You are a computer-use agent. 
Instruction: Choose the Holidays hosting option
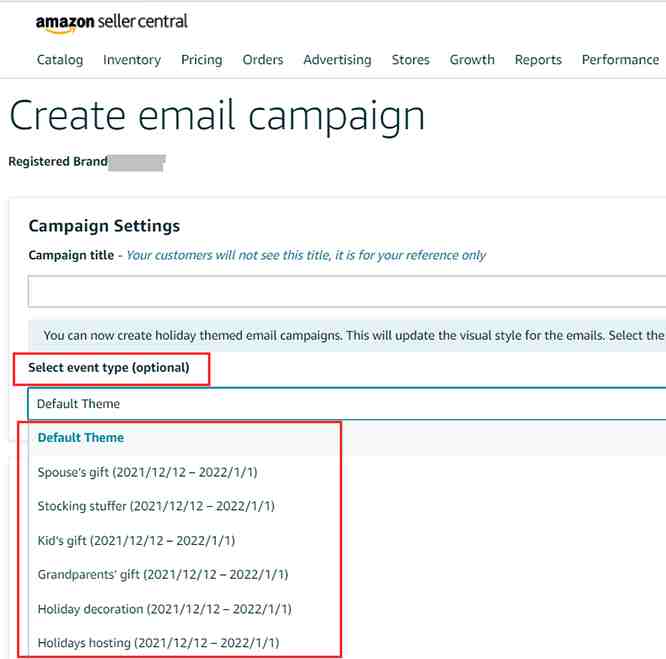pos(158,643)
